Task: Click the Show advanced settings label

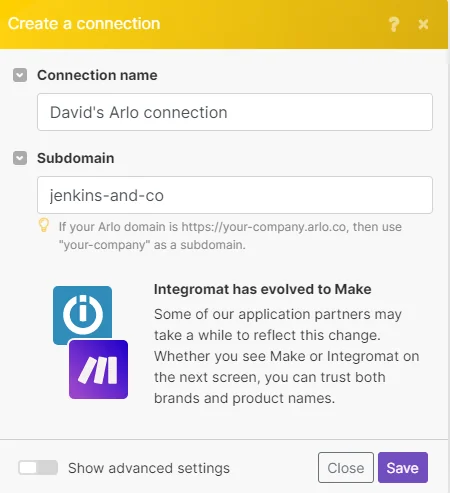Action: [149, 468]
